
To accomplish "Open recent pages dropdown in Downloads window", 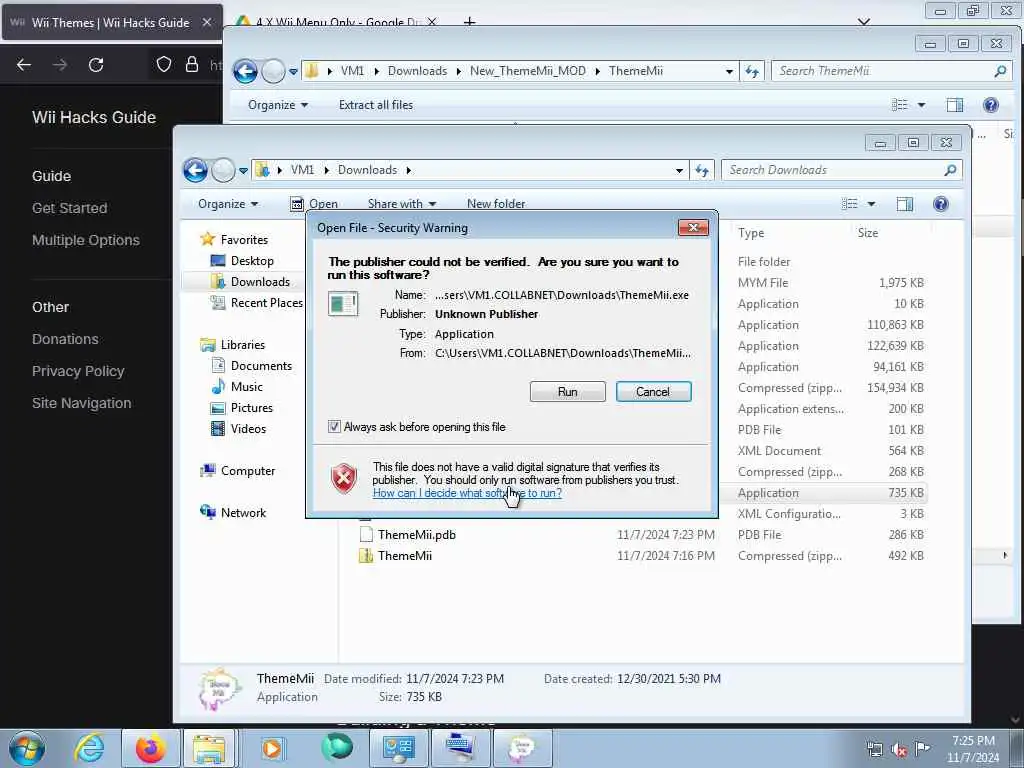I will pyautogui.click(x=243, y=170).
